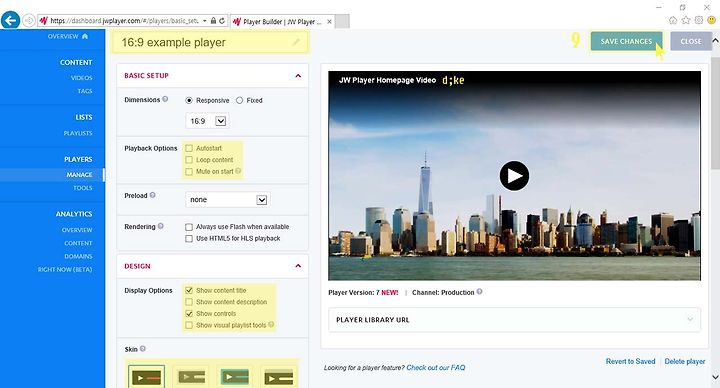The image size is (720, 388).
Task: Click the lock security icon in address bar
Action: click(214, 21)
